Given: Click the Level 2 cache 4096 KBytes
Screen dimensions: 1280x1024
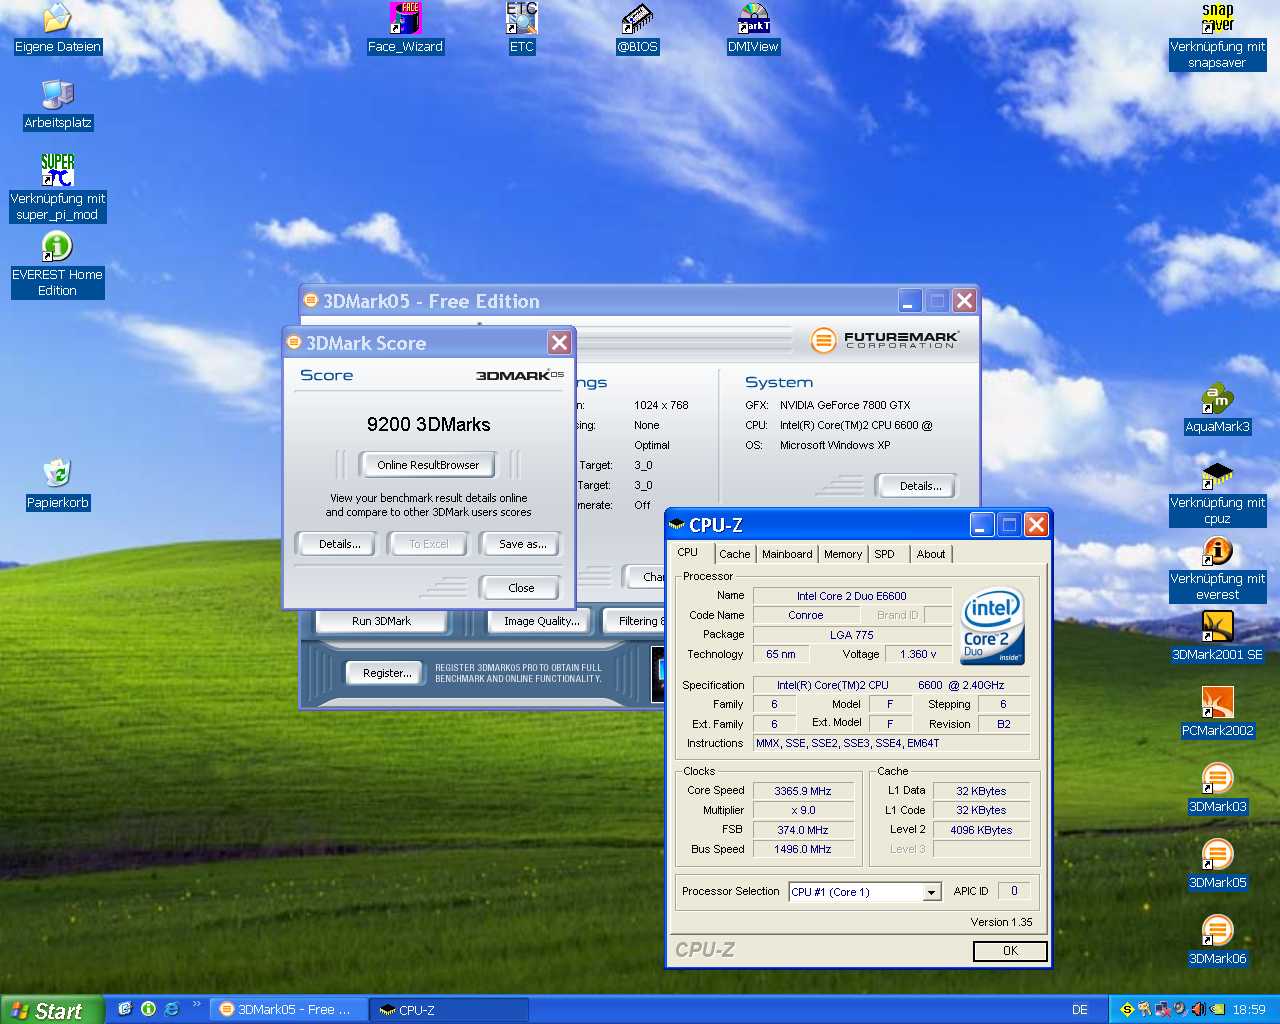Looking at the screenshot, I should (x=981, y=830).
